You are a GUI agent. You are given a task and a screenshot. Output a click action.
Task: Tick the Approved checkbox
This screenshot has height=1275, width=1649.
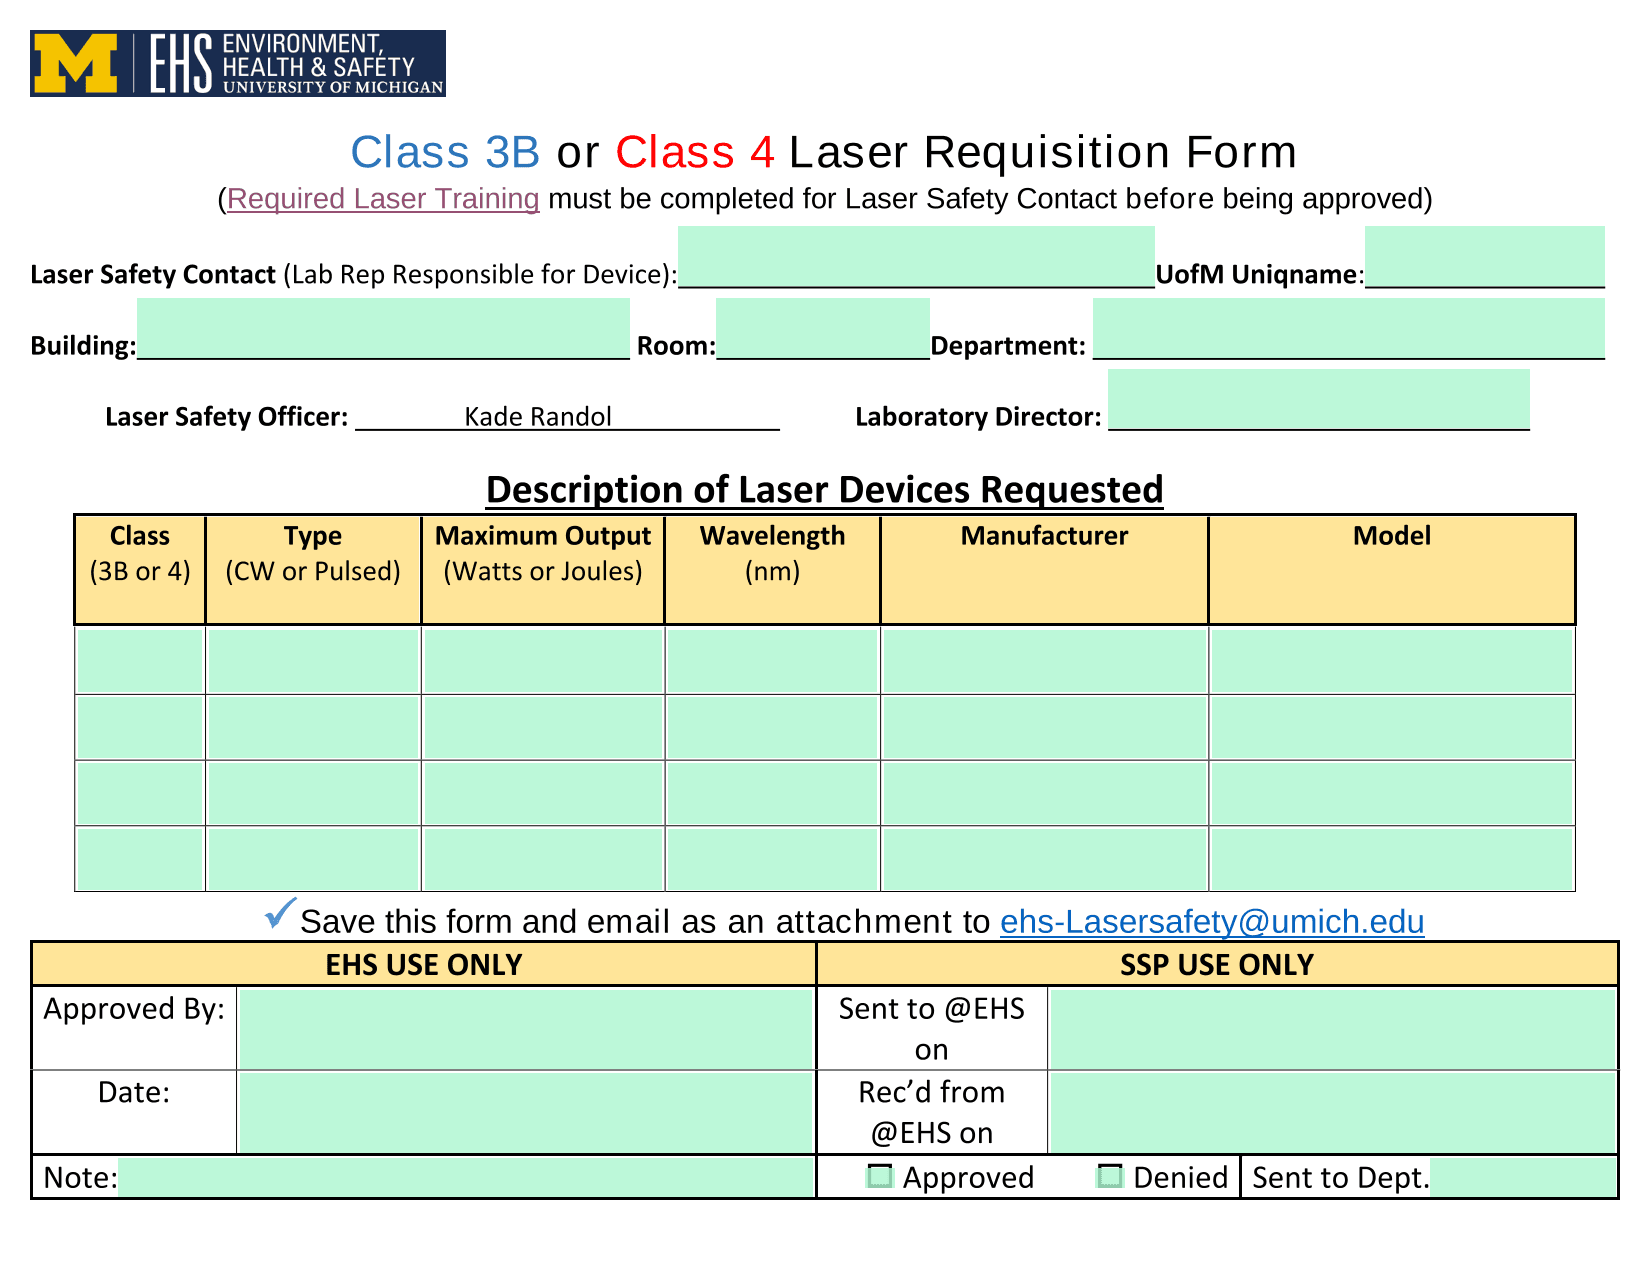click(x=880, y=1176)
